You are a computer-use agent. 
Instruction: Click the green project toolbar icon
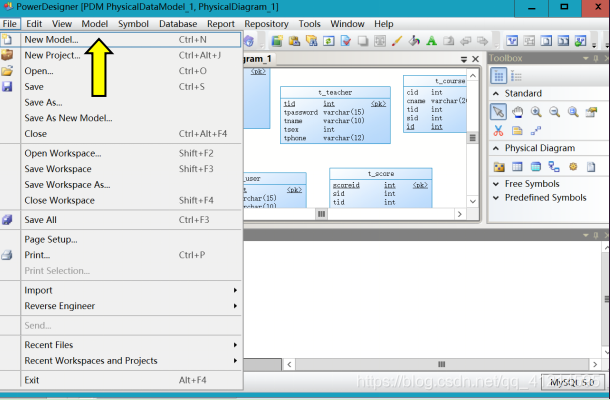click(x=277, y=41)
